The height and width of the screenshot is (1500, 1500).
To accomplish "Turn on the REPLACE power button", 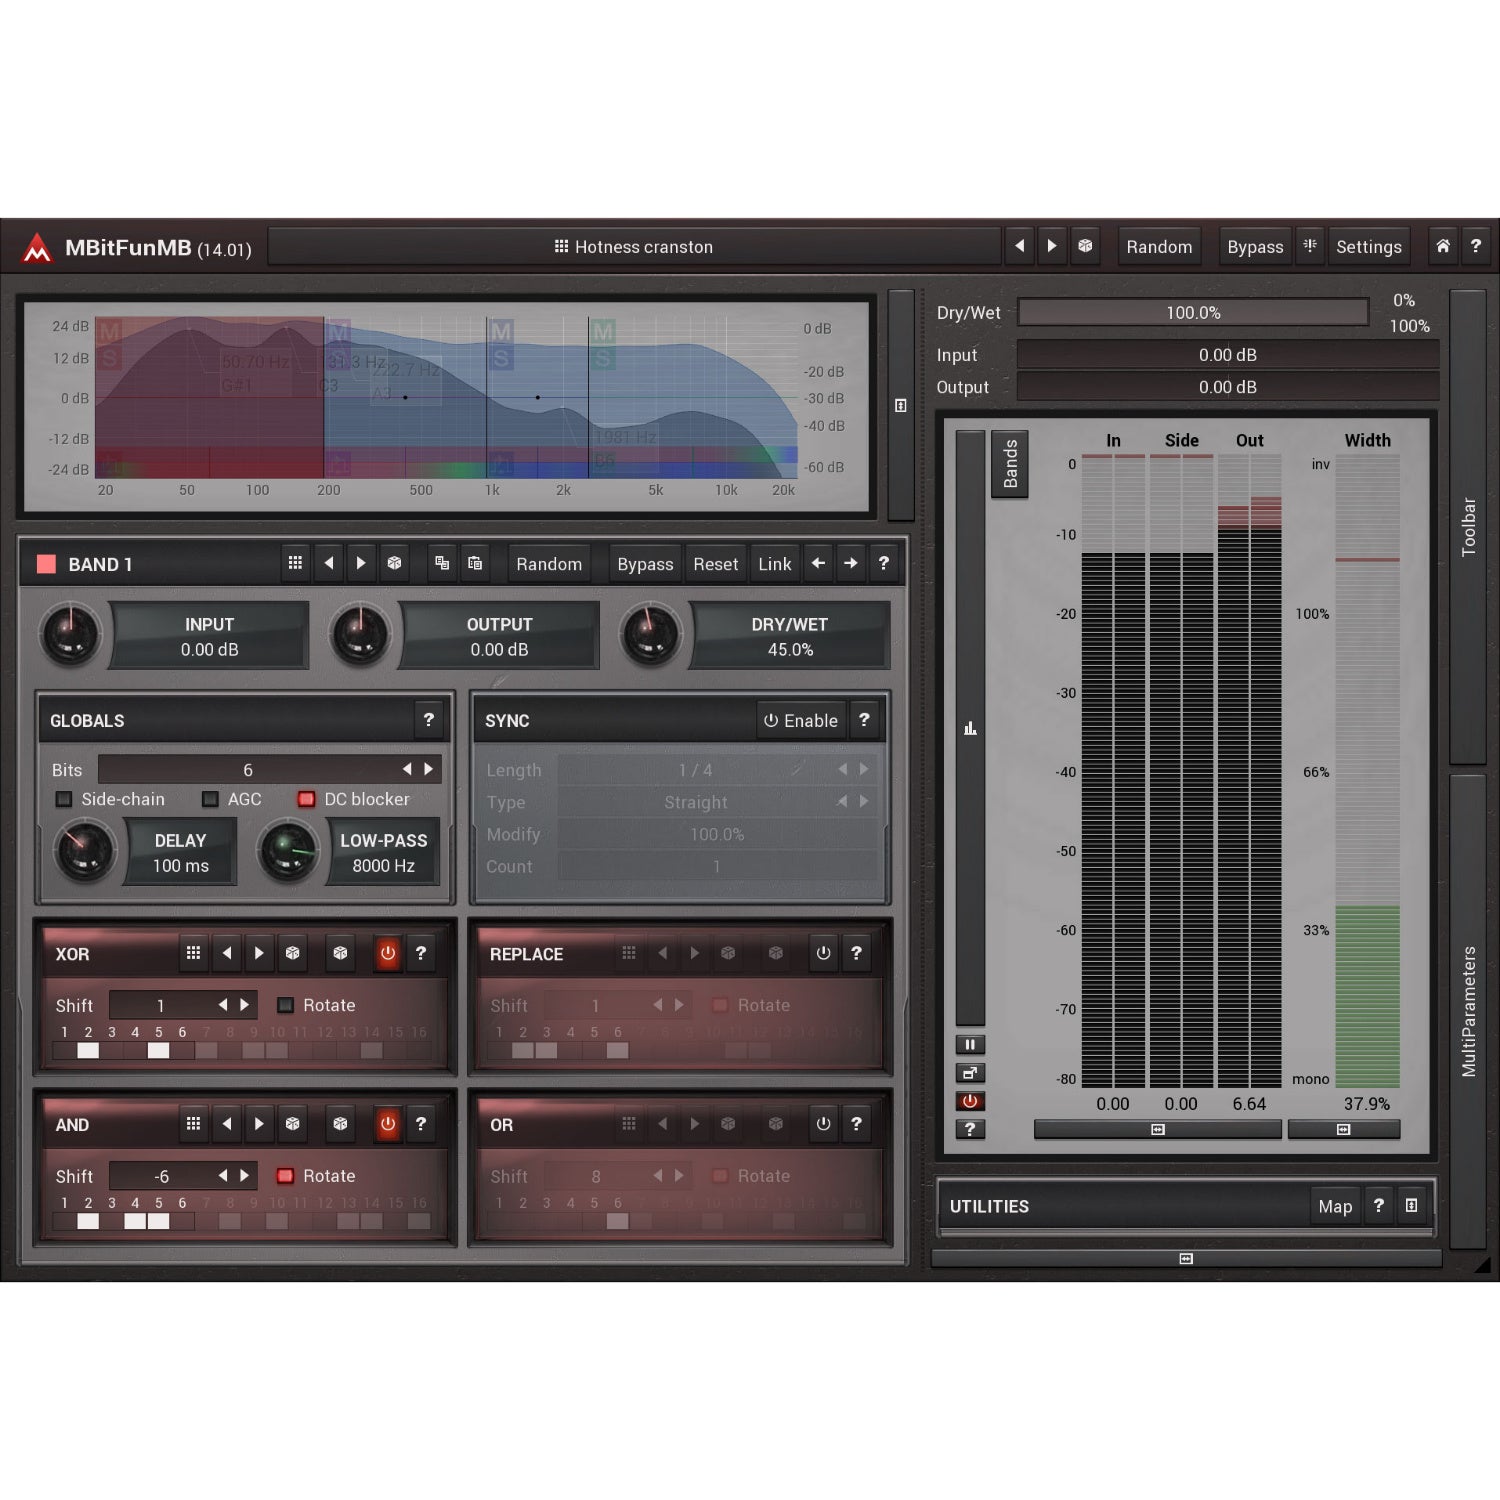I will tap(823, 954).
